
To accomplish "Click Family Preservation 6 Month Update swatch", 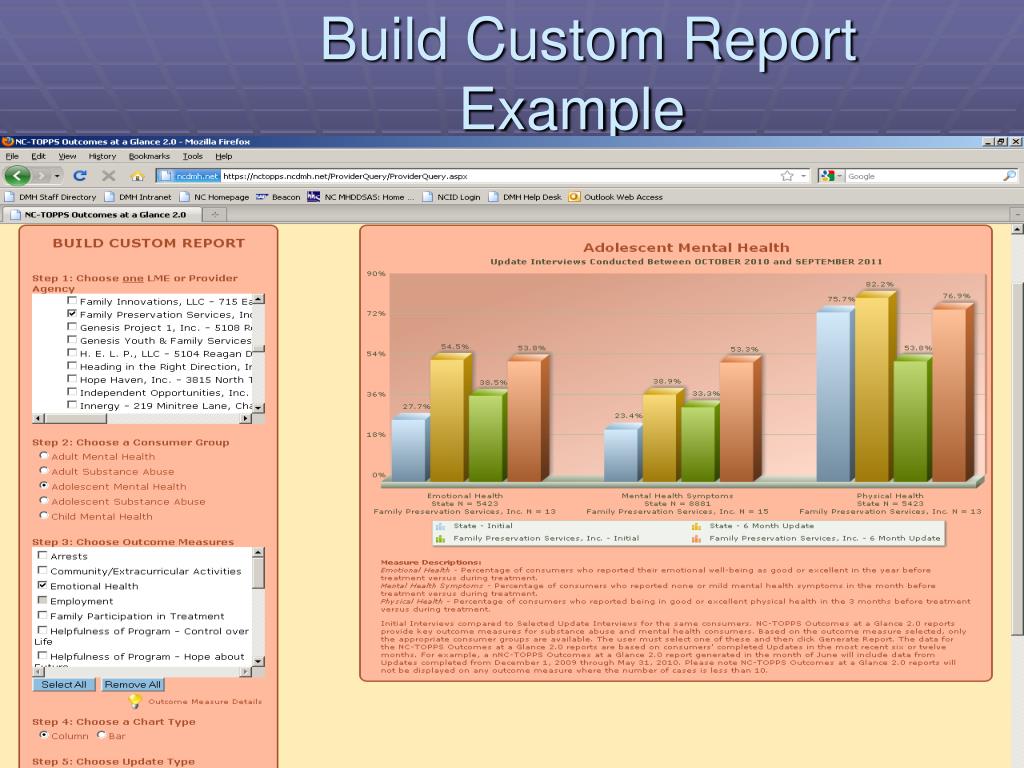I will [x=696, y=539].
